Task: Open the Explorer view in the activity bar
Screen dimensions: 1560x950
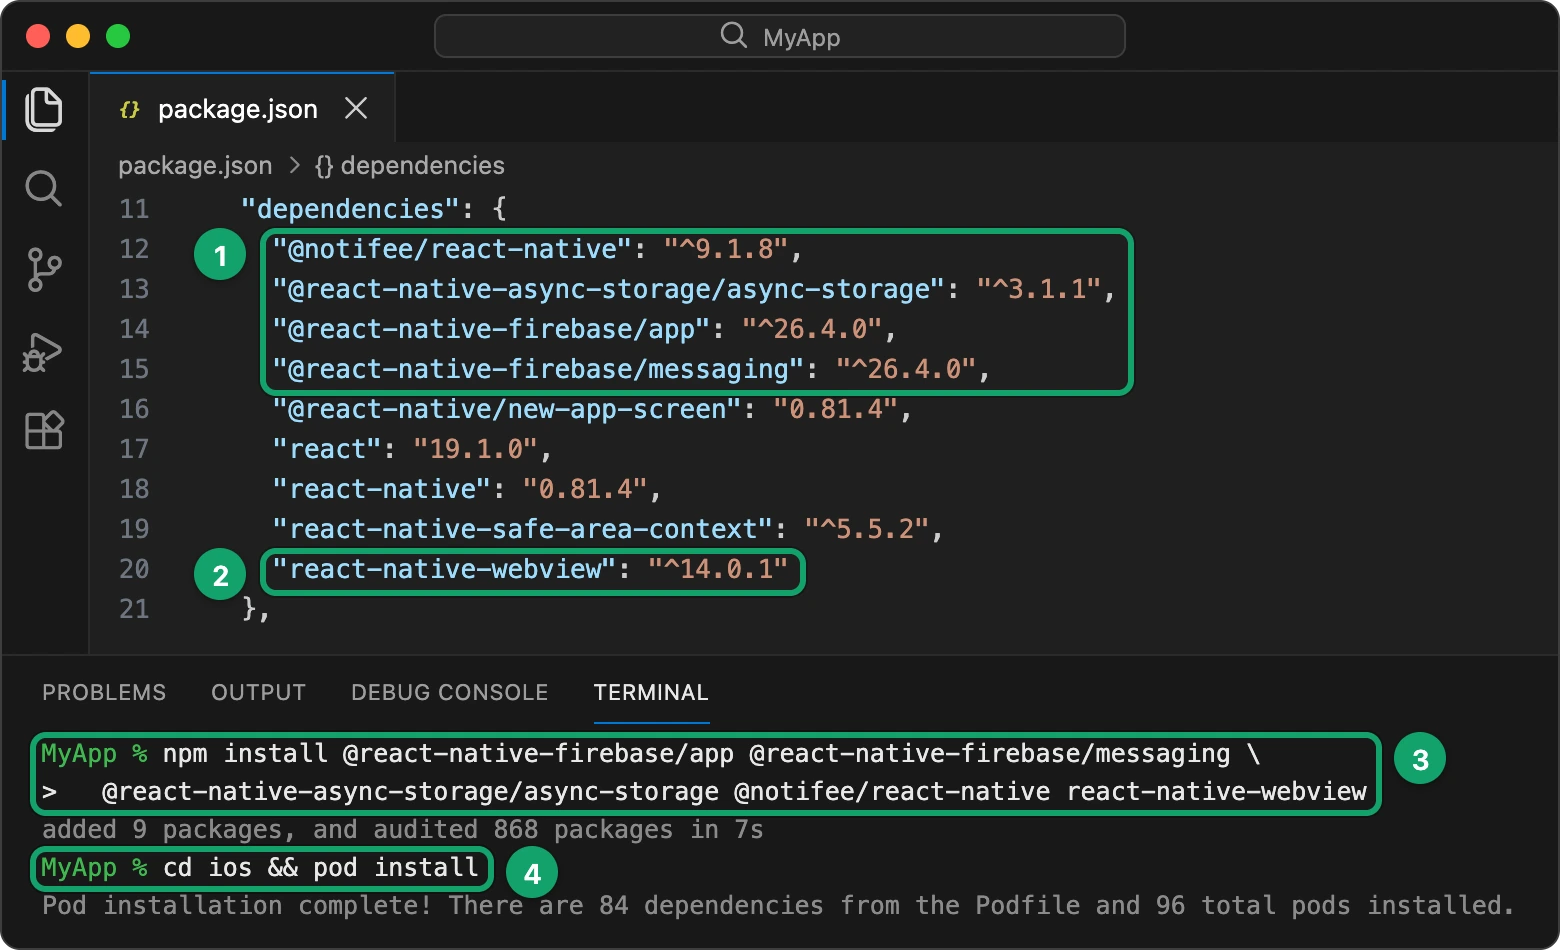Action: 44,109
